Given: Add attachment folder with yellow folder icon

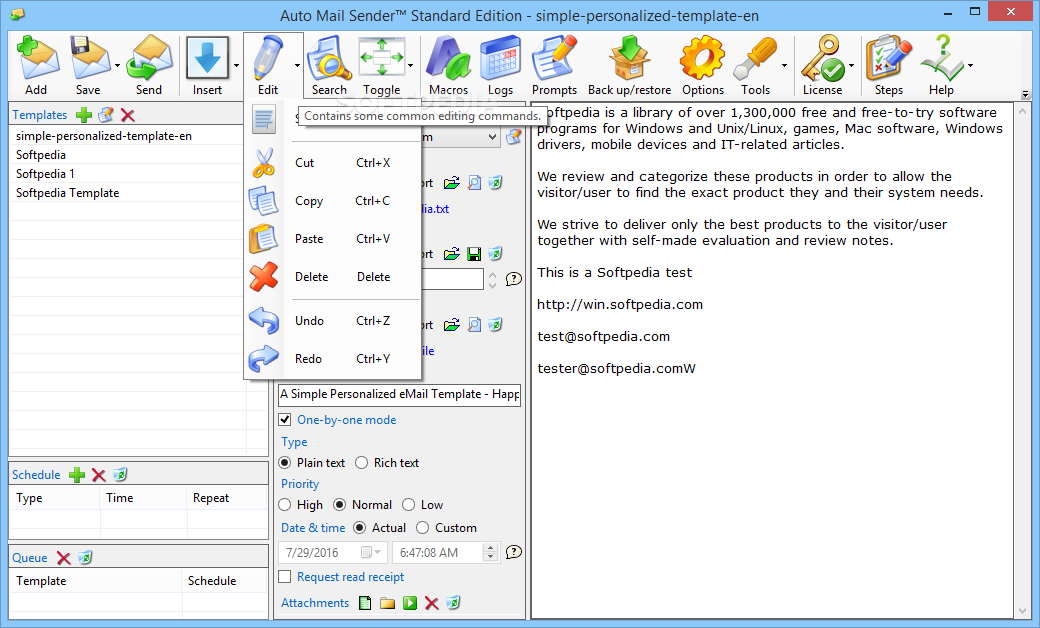Looking at the screenshot, I should pos(387,603).
